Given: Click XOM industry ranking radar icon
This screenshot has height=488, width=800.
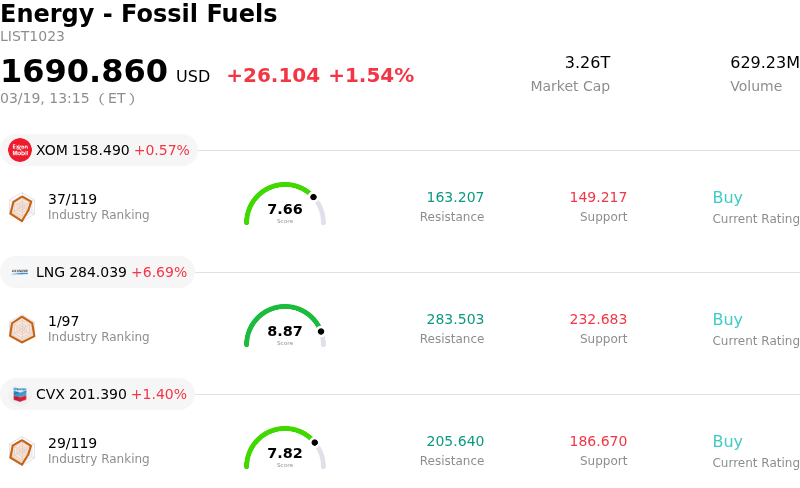Looking at the screenshot, I should click(21, 207).
